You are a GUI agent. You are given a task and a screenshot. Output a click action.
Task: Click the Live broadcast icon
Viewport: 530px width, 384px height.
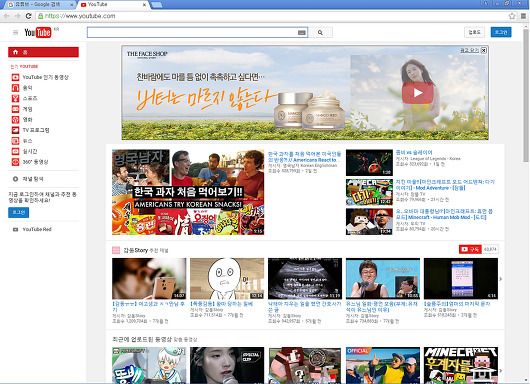point(16,151)
